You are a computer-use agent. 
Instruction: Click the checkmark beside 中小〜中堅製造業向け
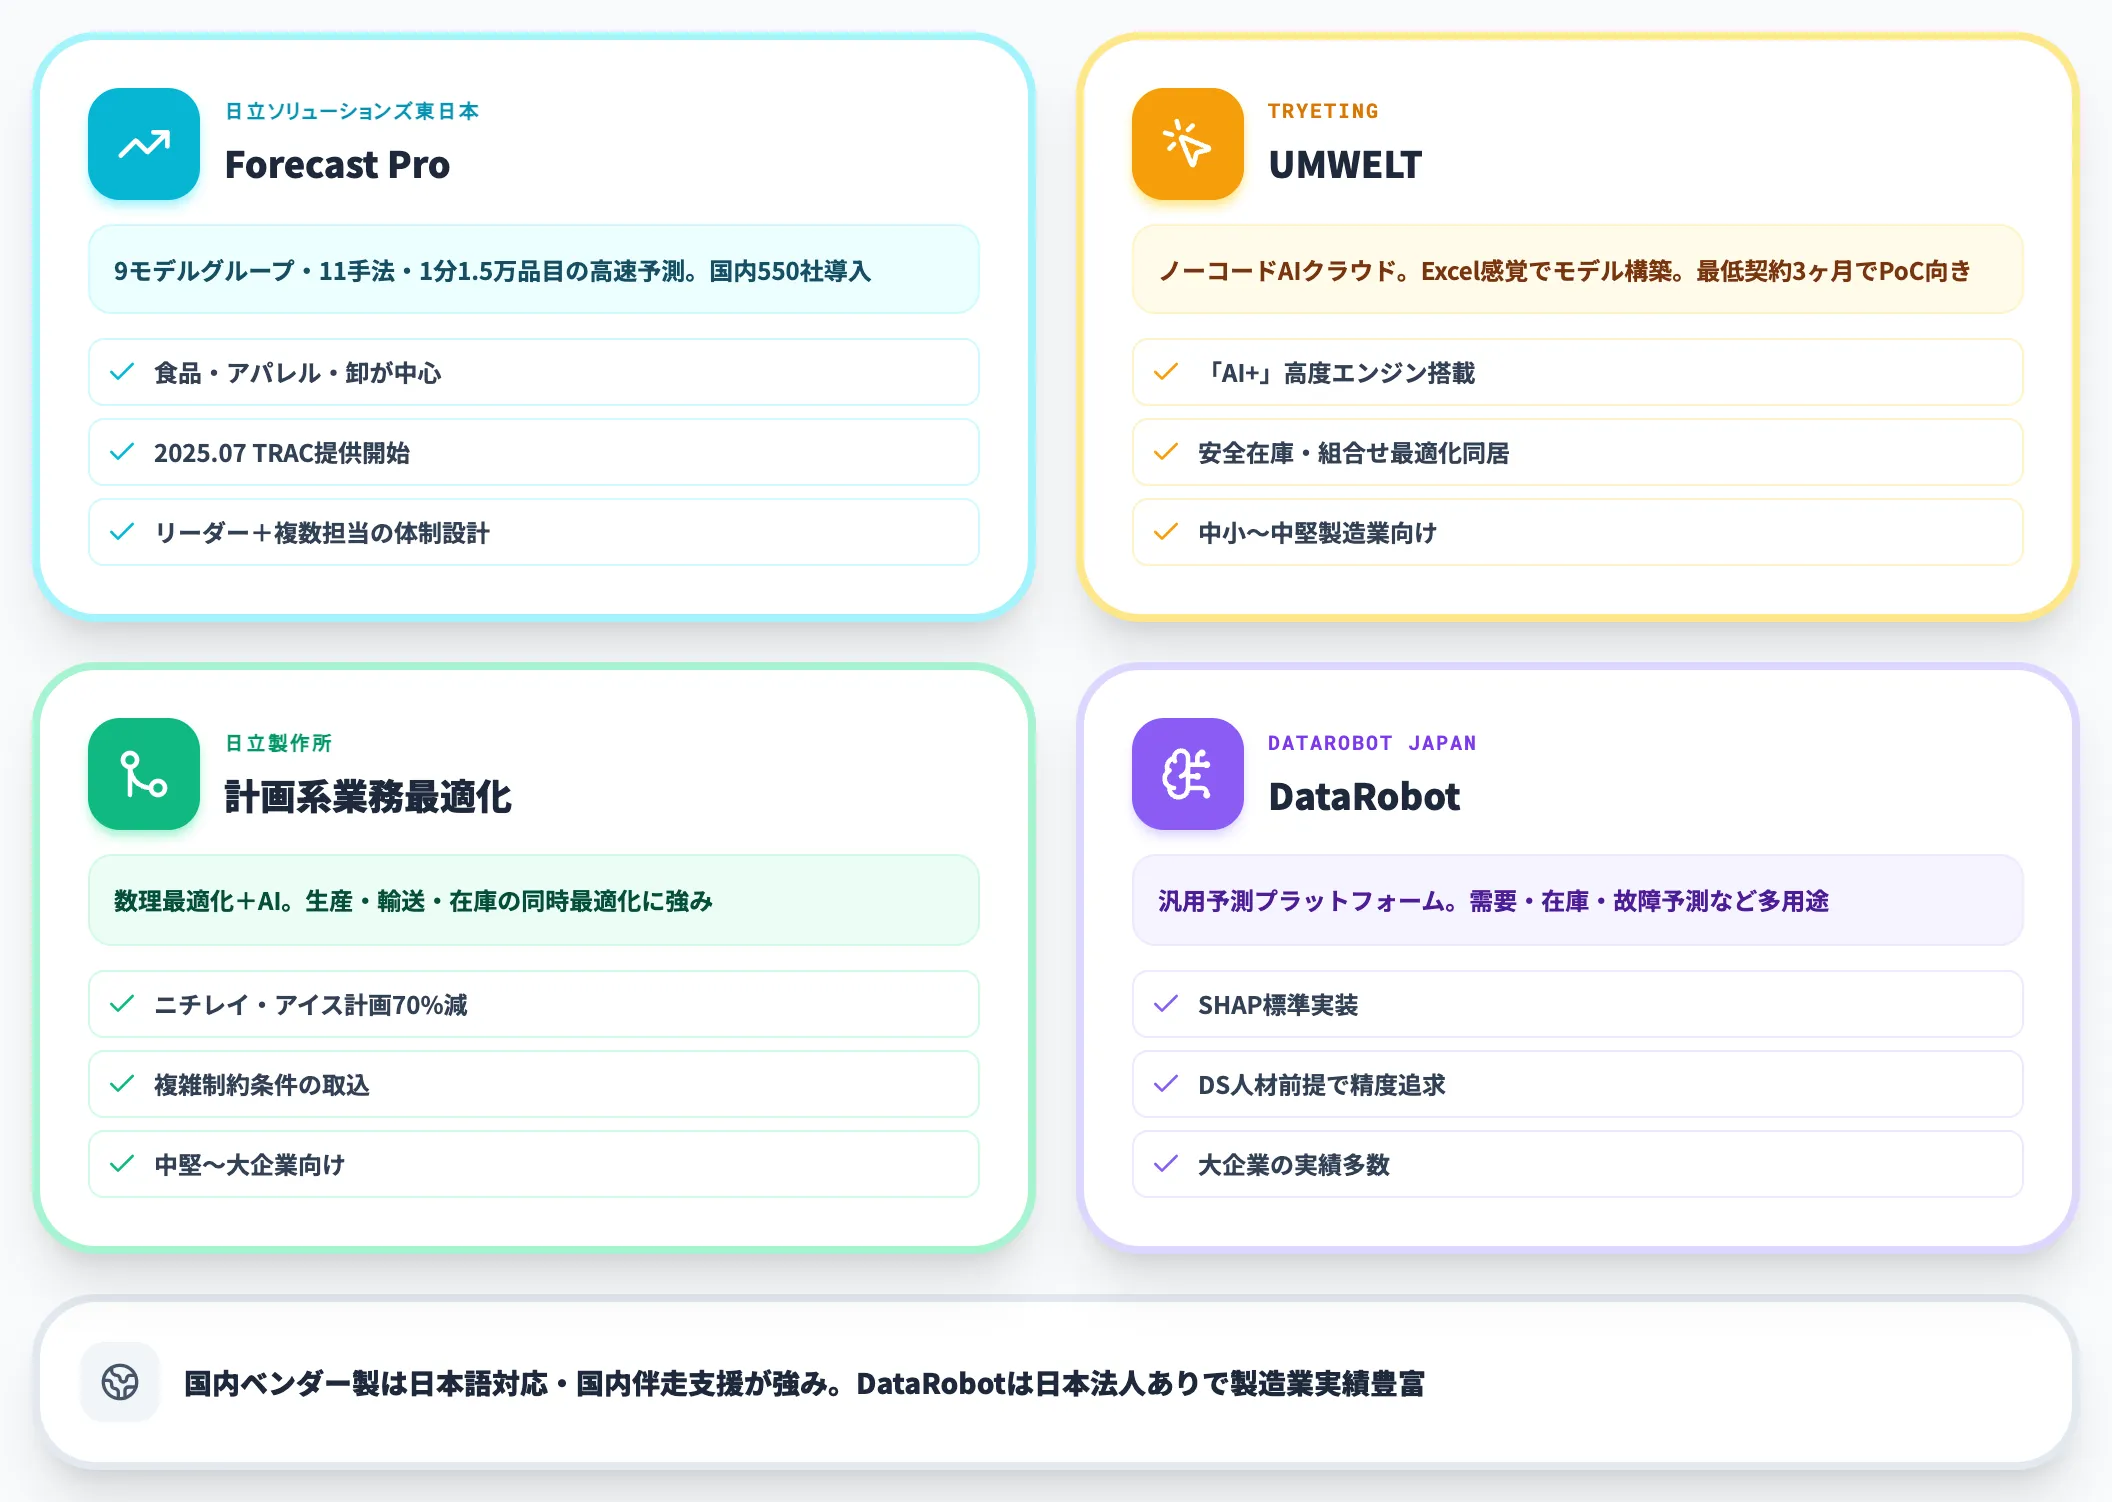tap(1166, 532)
